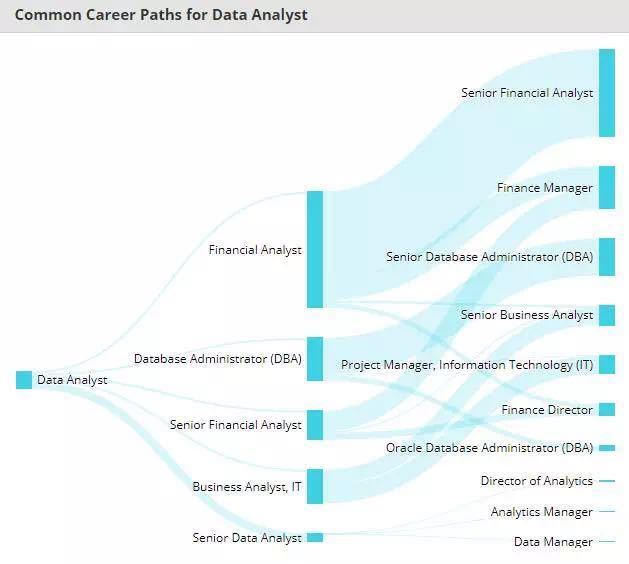Select the Financial Analyst text label
Screen dimensions: 629x564
click(x=255, y=250)
